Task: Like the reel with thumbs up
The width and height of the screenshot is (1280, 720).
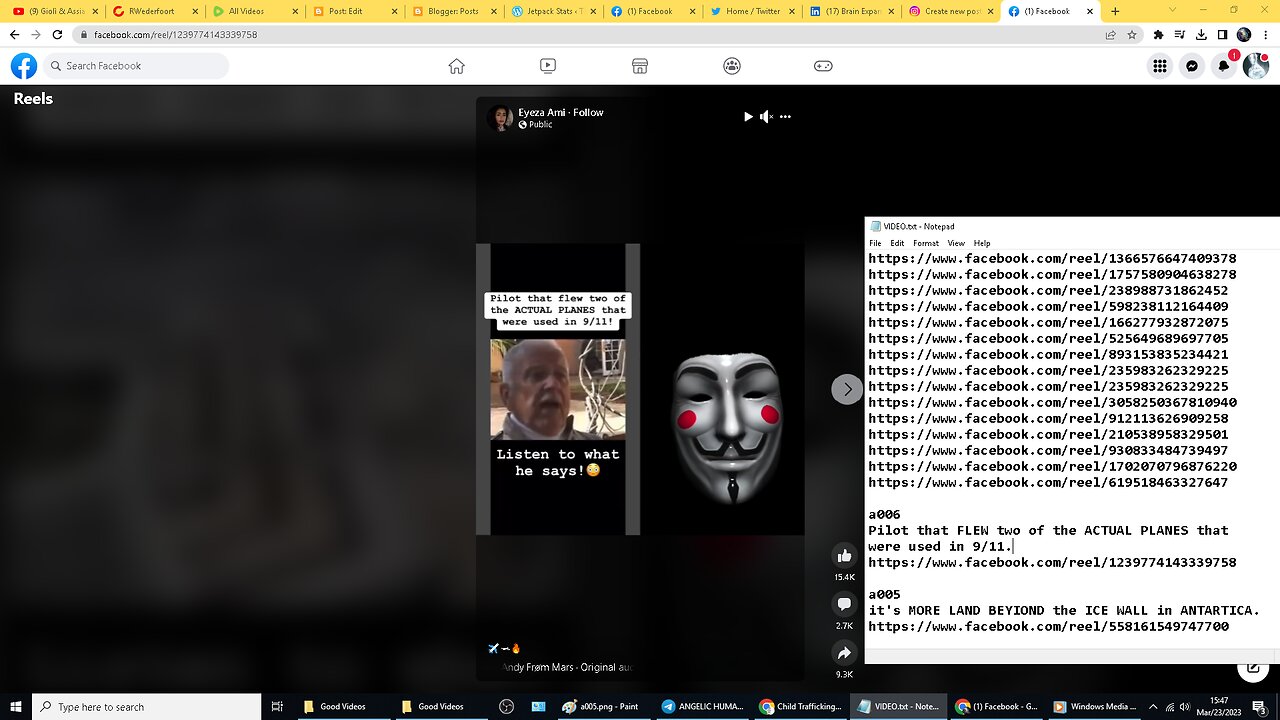Action: (844, 556)
